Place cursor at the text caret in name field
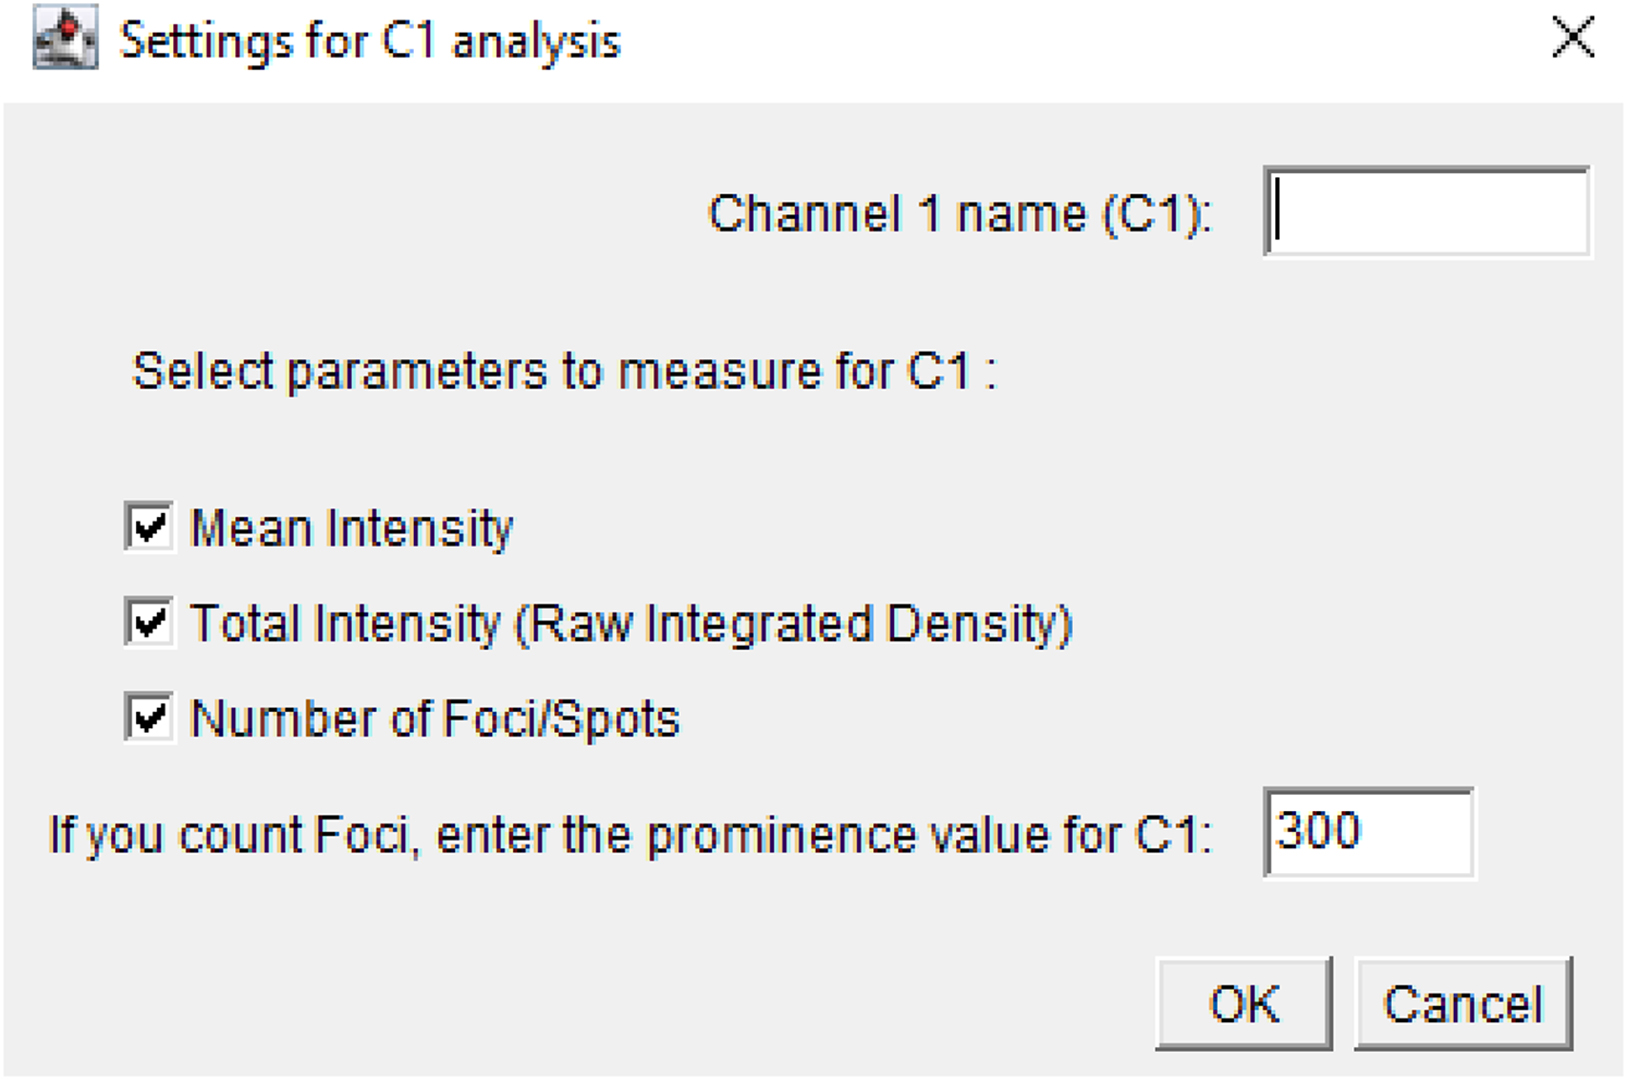 tap(1279, 213)
